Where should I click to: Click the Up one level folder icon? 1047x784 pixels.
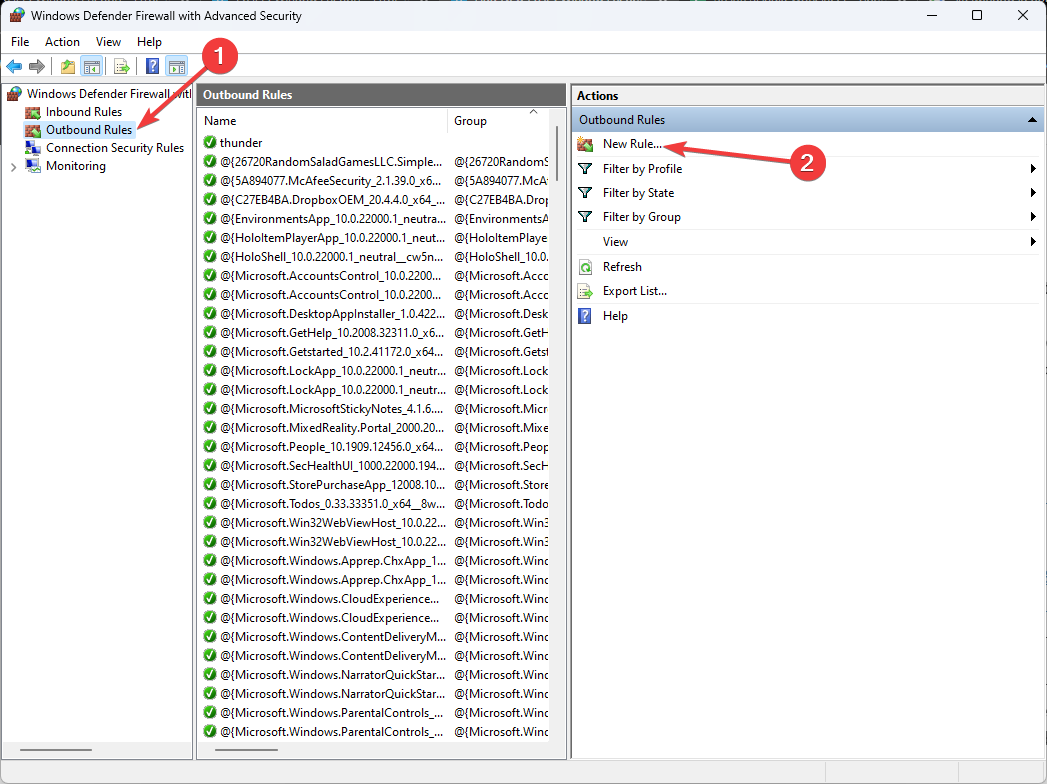(x=67, y=66)
